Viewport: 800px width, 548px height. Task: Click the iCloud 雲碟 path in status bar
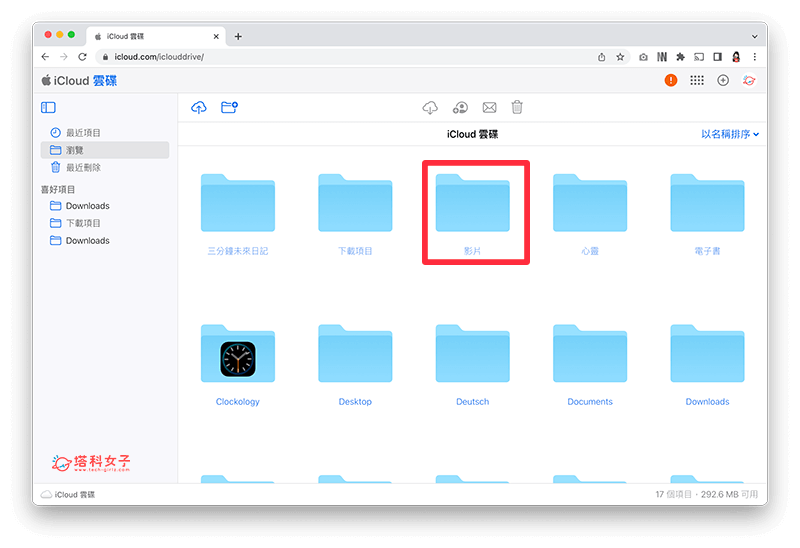(x=68, y=494)
